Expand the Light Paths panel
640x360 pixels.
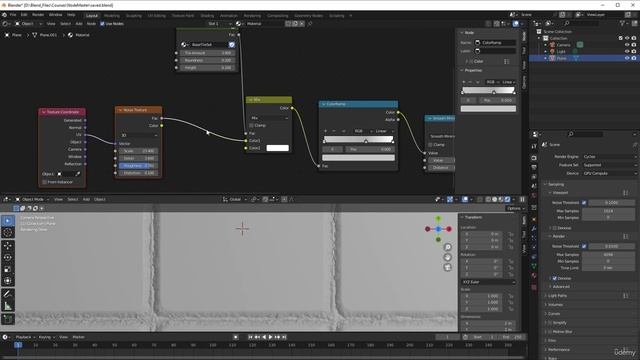(557, 296)
